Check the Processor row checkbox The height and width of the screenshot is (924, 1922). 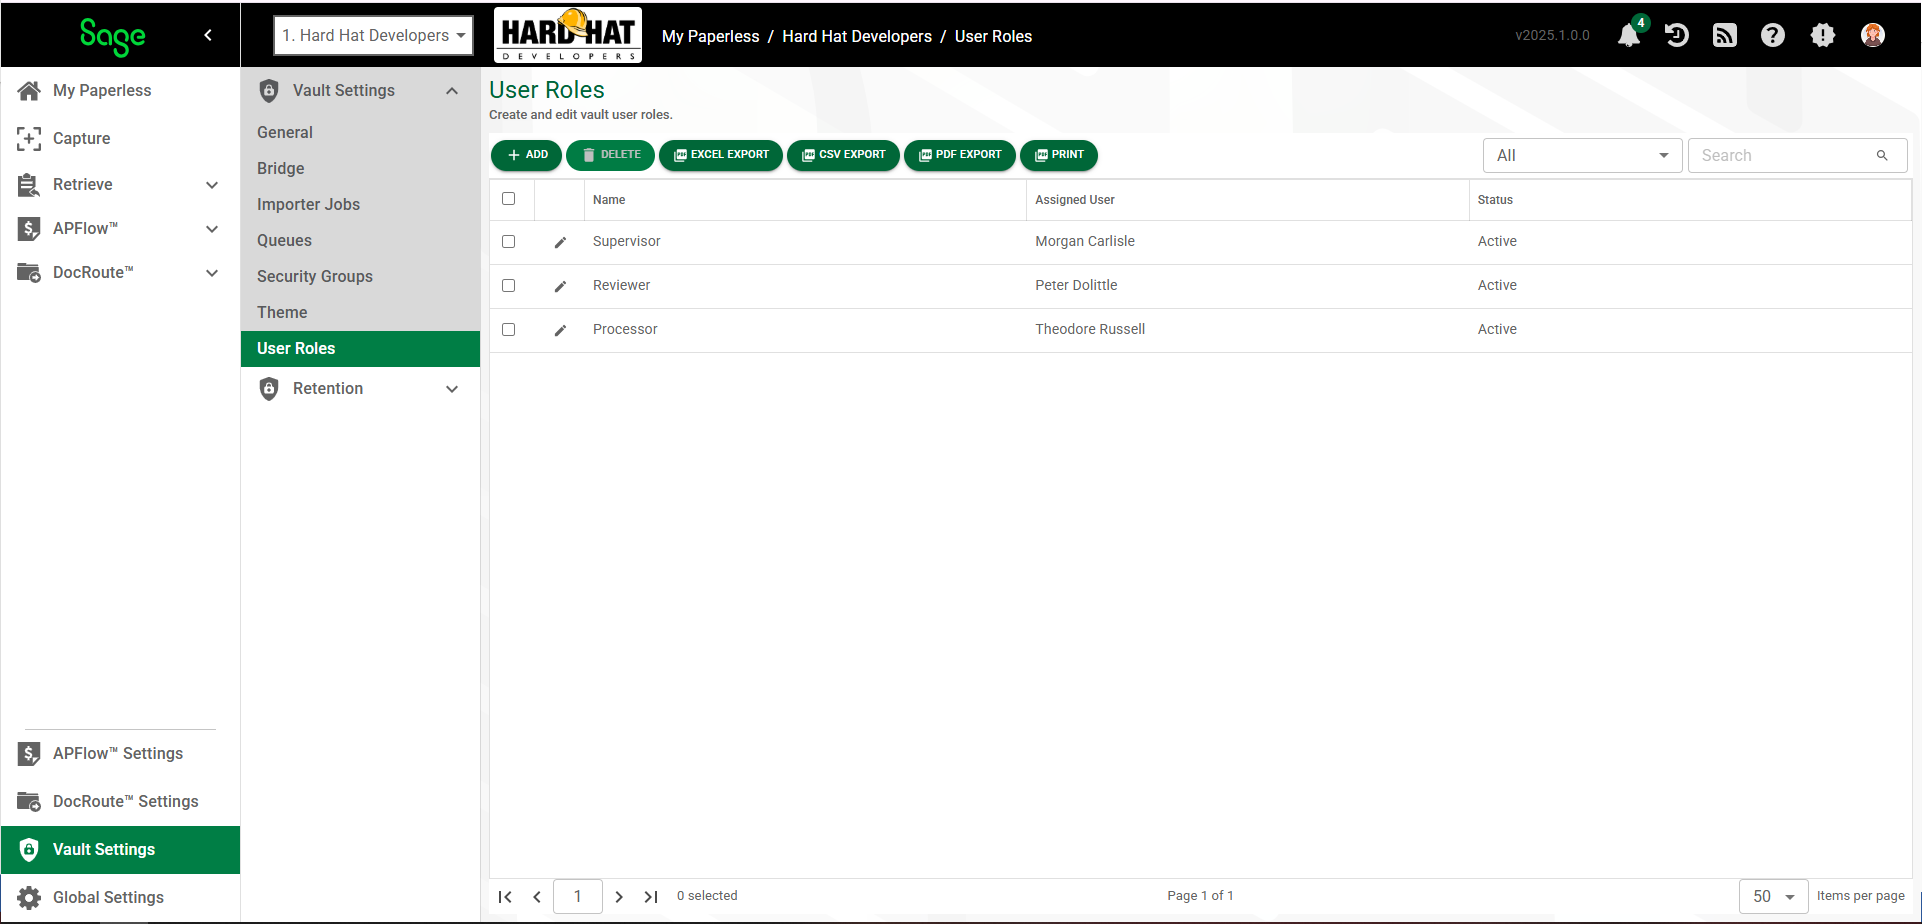[508, 329]
